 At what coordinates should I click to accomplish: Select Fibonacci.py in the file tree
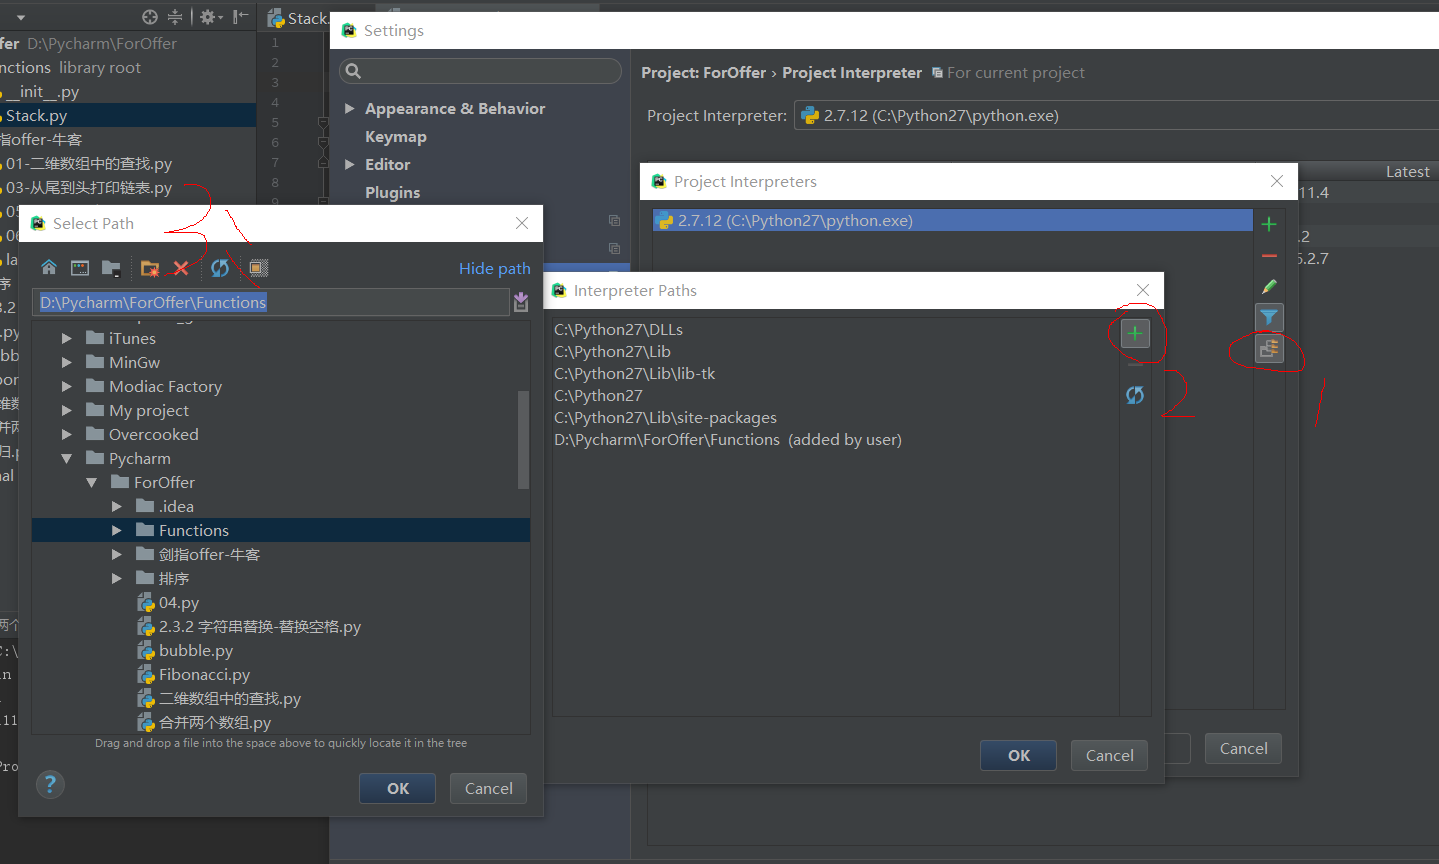(x=204, y=674)
